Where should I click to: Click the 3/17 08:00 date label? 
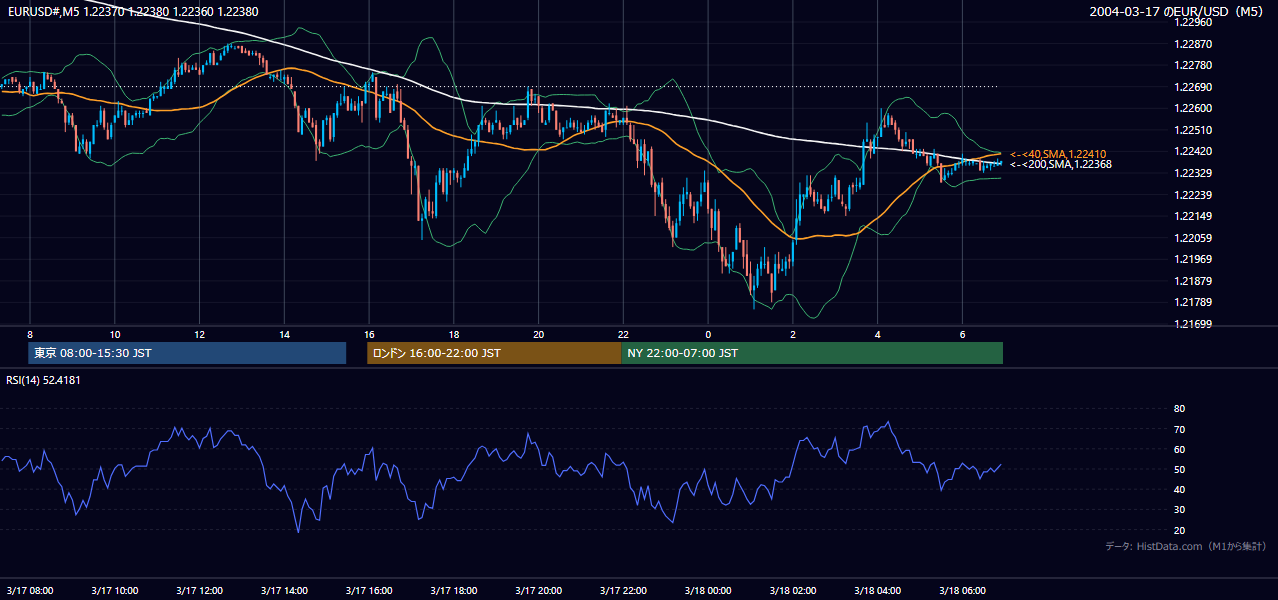[30, 590]
